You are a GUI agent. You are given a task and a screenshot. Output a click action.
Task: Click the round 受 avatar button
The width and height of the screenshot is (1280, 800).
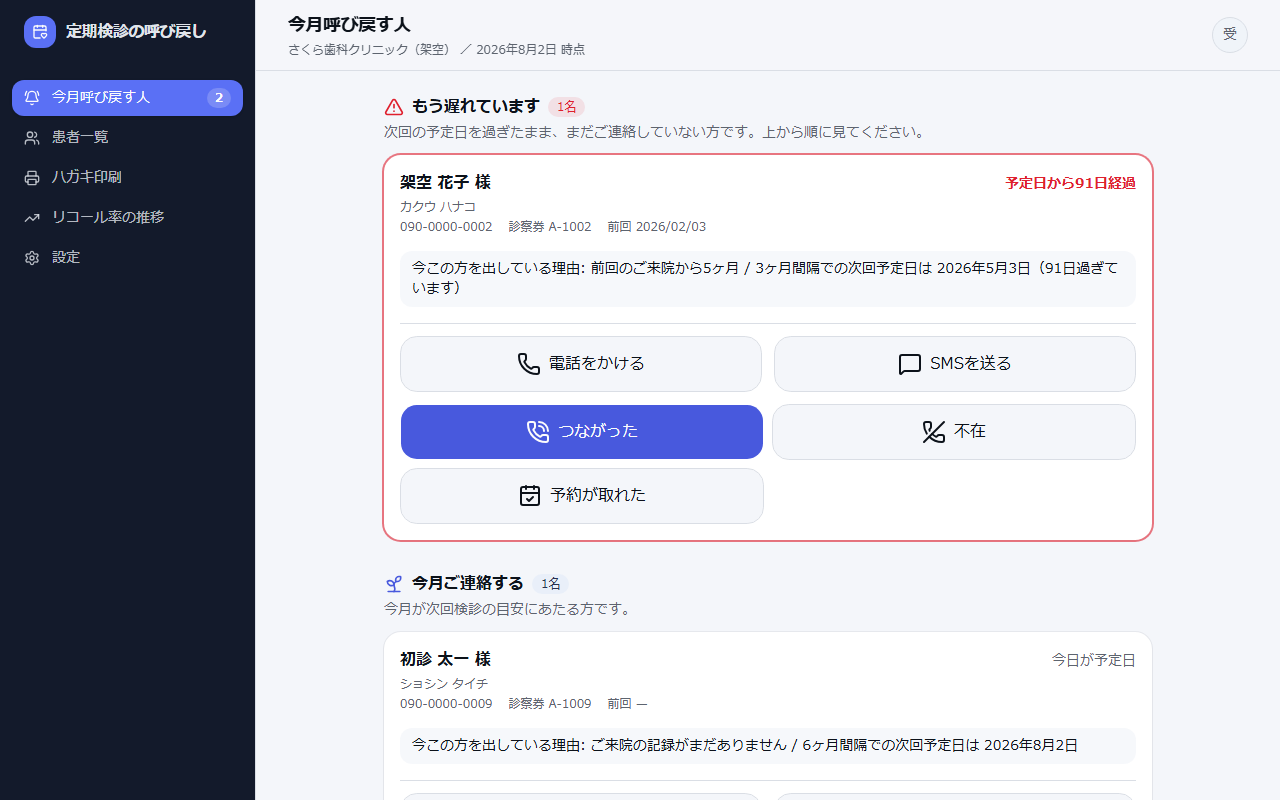pos(1230,35)
